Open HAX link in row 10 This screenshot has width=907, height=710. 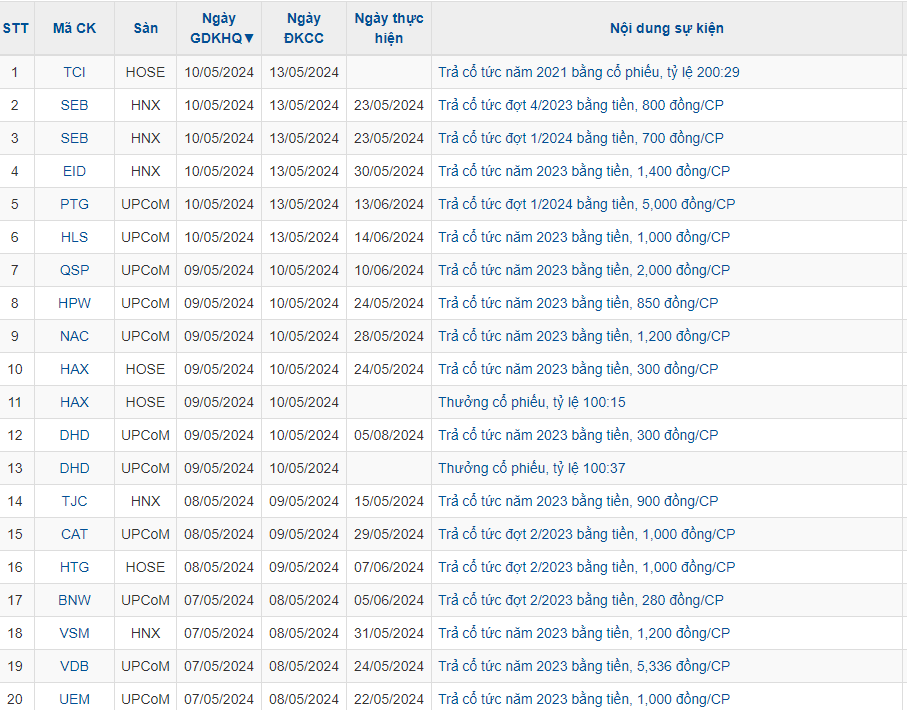click(74, 369)
